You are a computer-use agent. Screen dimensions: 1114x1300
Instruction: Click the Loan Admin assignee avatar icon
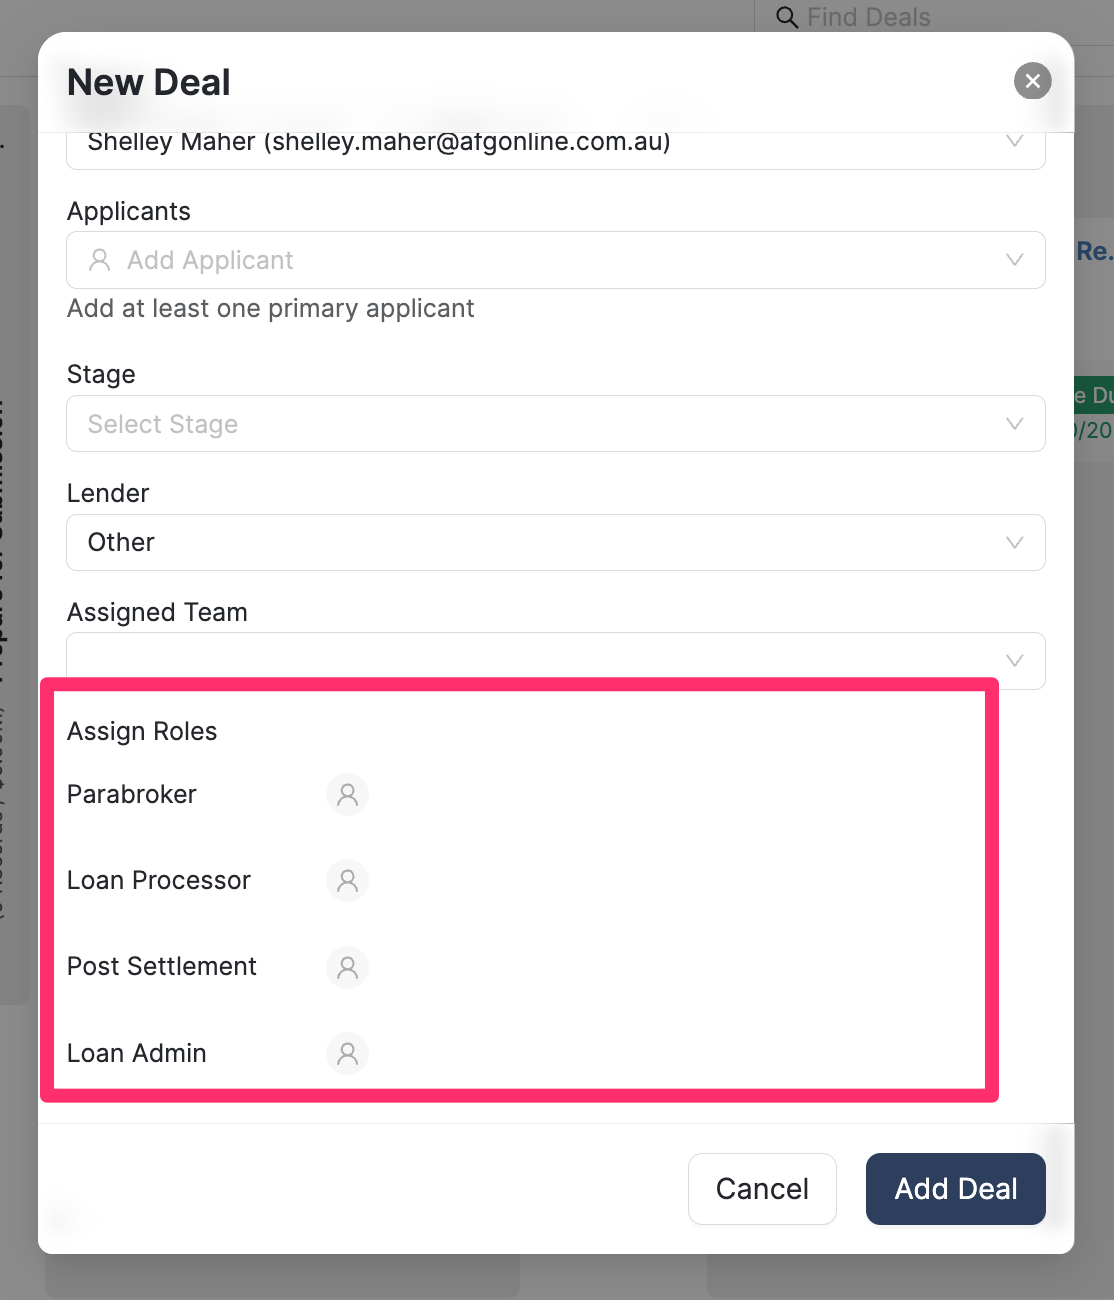coord(347,1053)
